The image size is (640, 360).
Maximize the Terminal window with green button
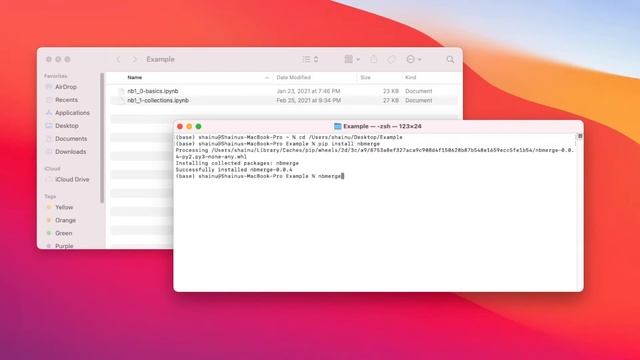(x=198, y=127)
